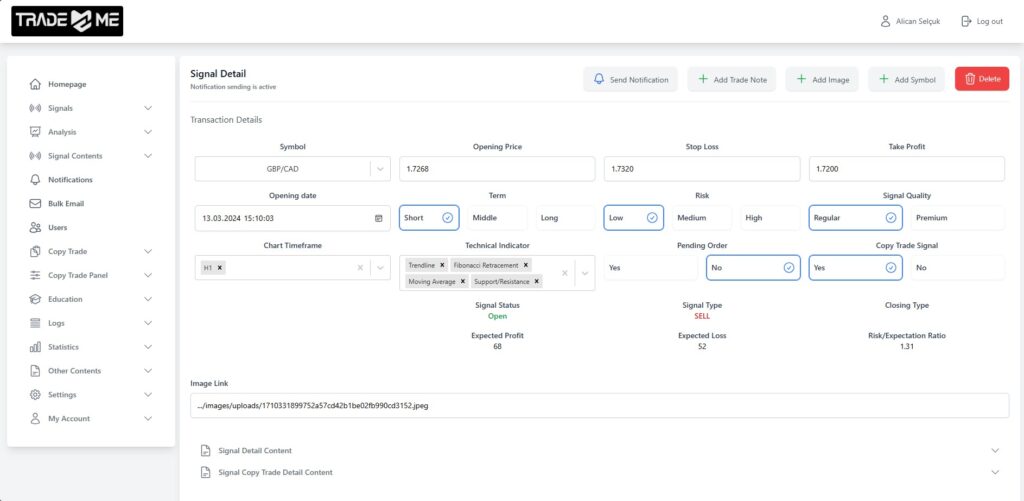The height and width of the screenshot is (501, 1024).
Task: Remove the H1 timeframe tag
Action: coord(220,268)
